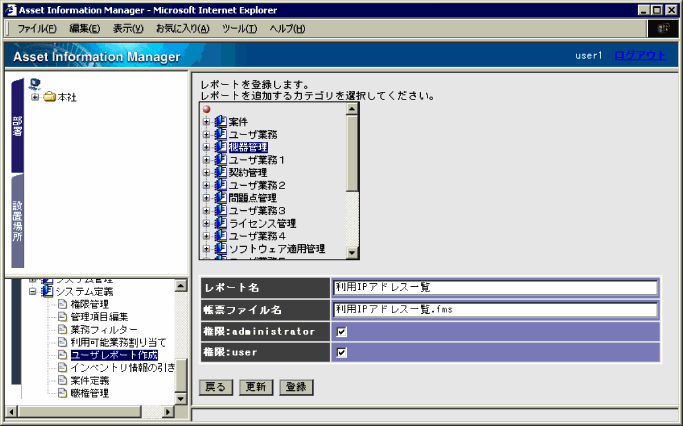Expand the ユーザ業務 category
The height and width of the screenshot is (426, 683).
pyautogui.click(x=206, y=135)
